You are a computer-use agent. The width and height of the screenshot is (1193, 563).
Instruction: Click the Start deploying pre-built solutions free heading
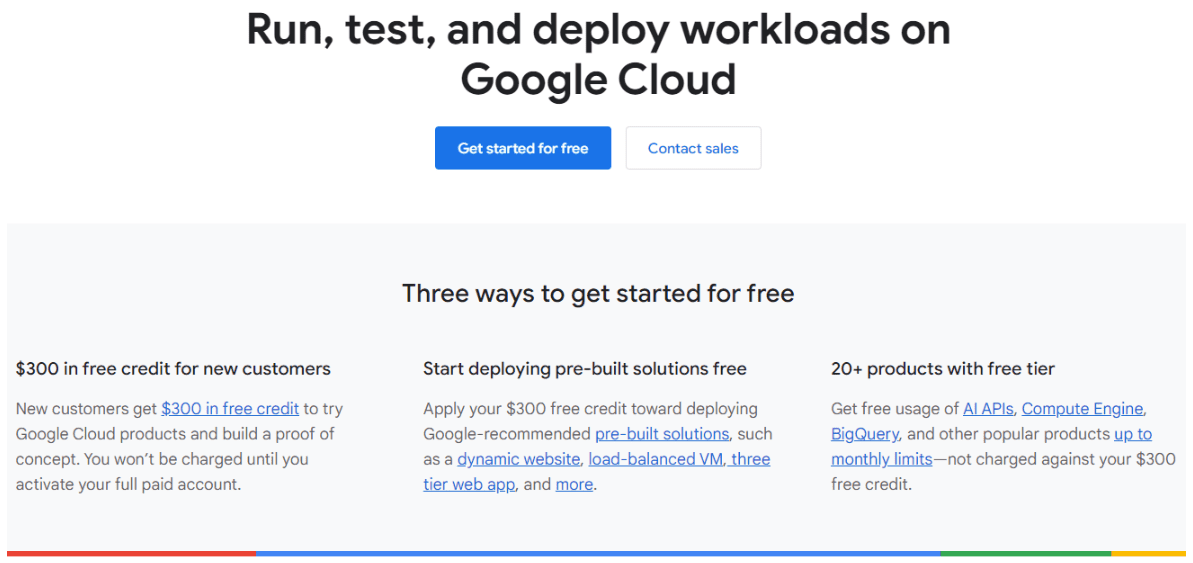[585, 369]
